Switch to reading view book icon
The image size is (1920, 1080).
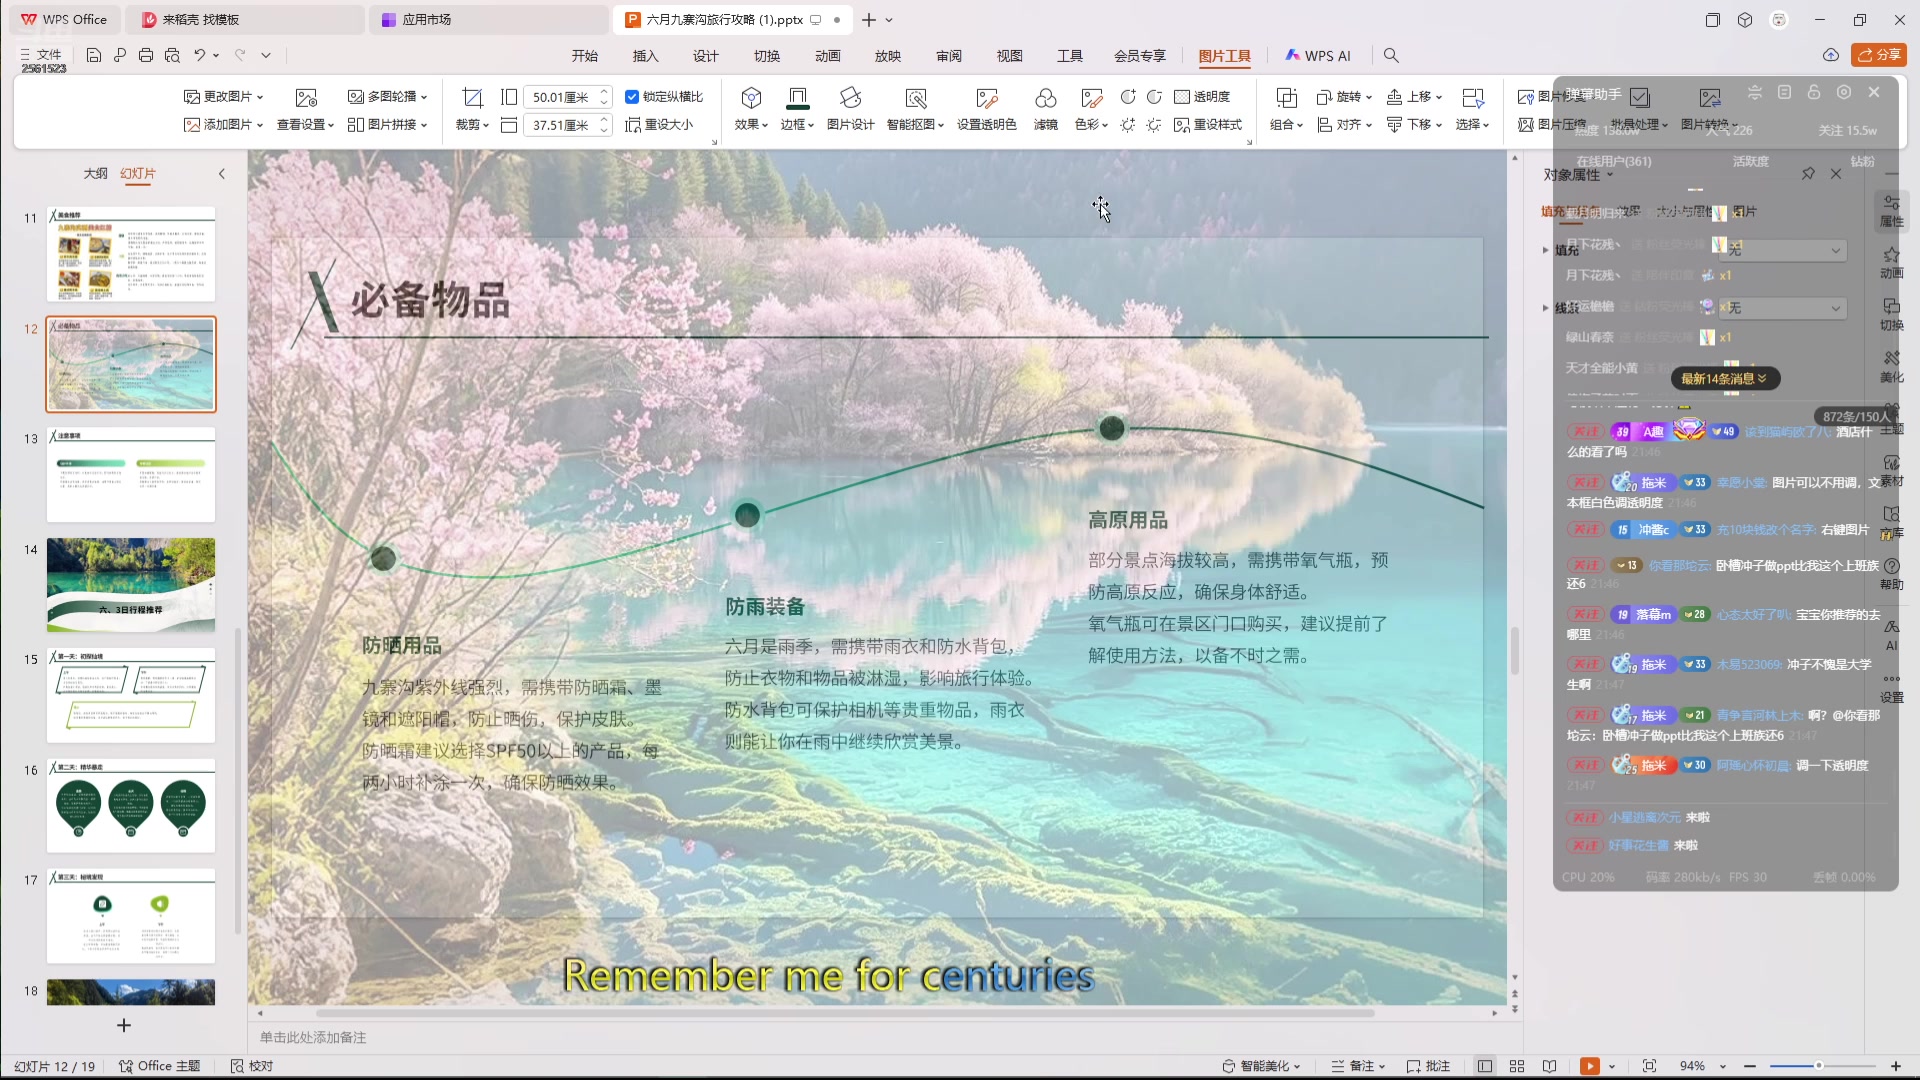(x=1549, y=1066)
